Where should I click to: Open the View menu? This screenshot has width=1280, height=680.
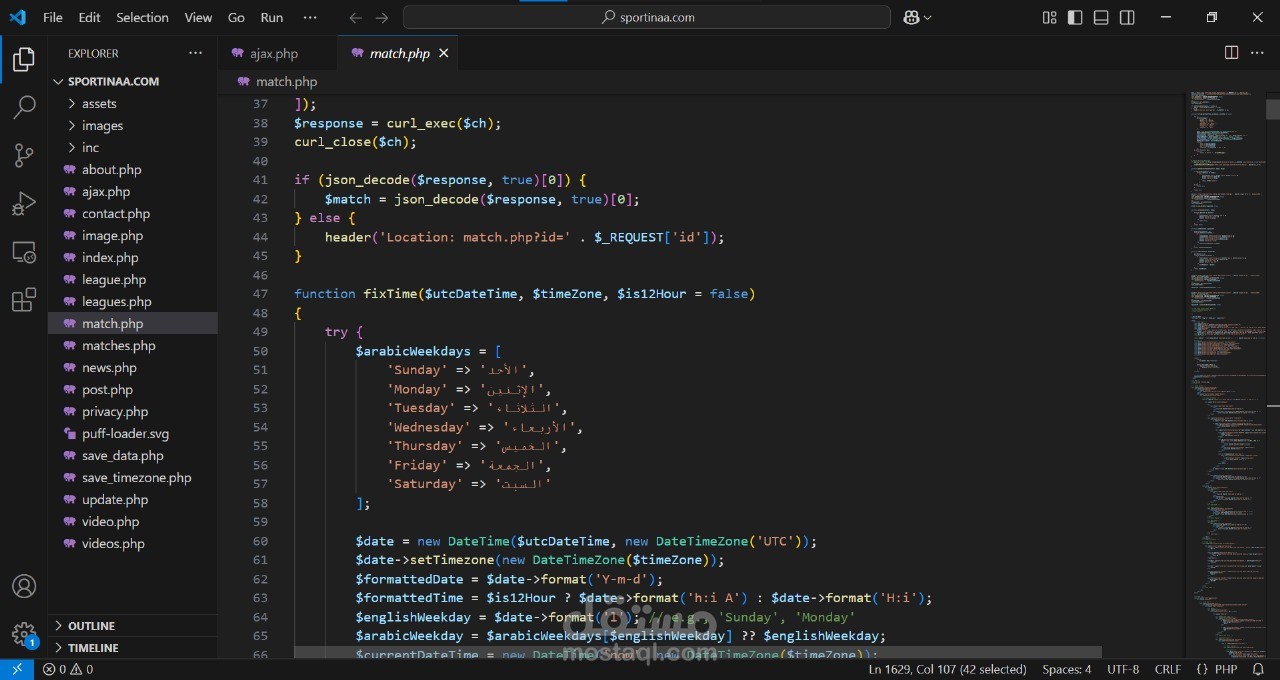198,17
